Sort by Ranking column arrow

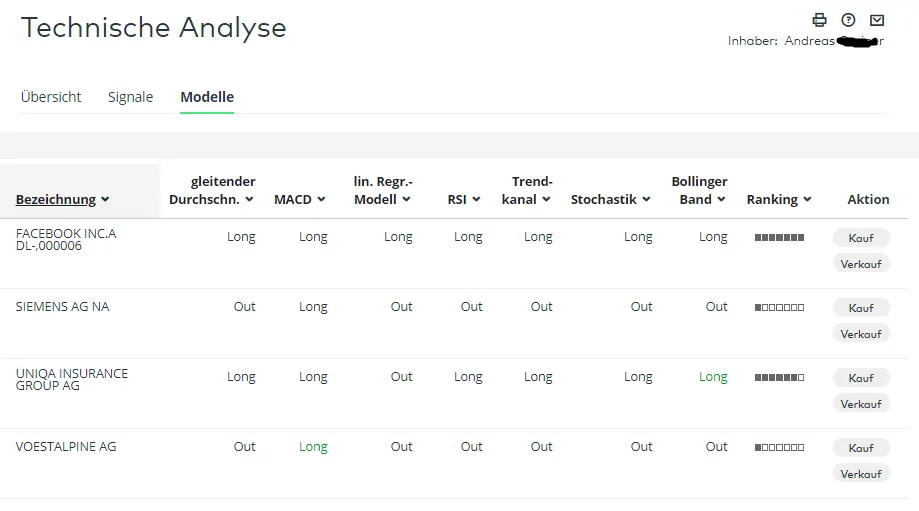click(x=808, y=200)
